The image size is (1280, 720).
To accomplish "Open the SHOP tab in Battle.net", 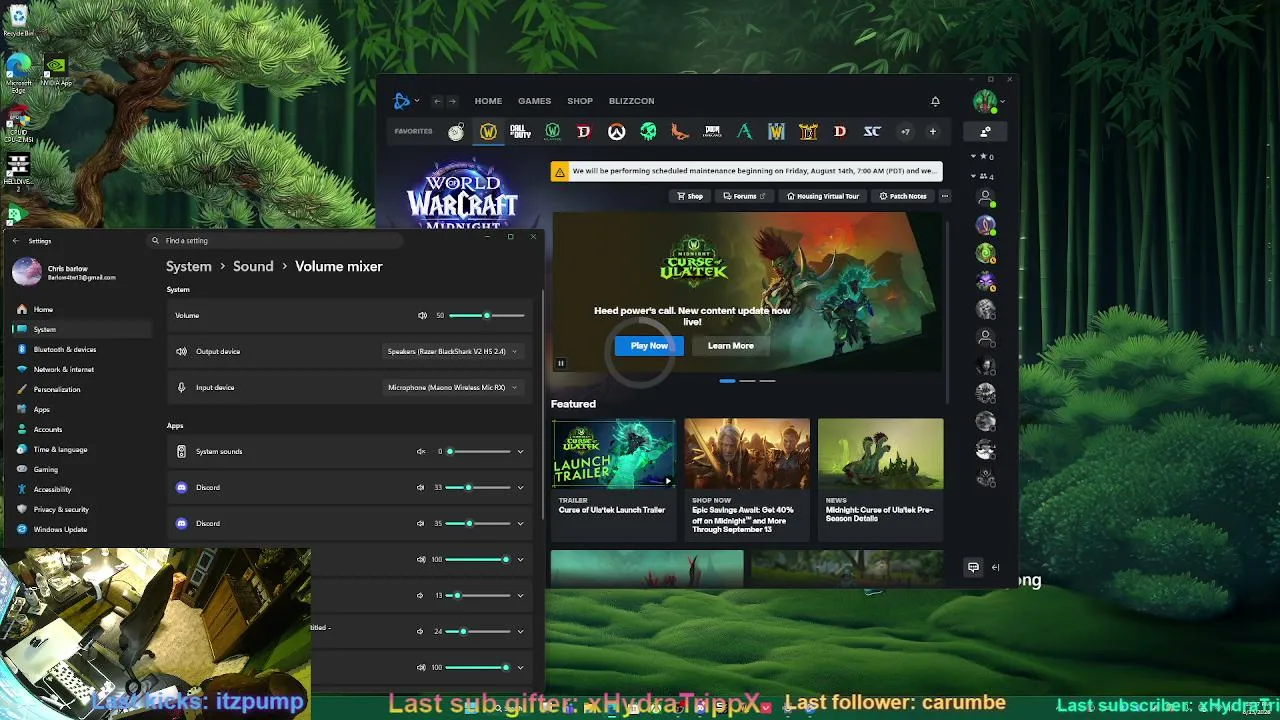I will [580, 101].
